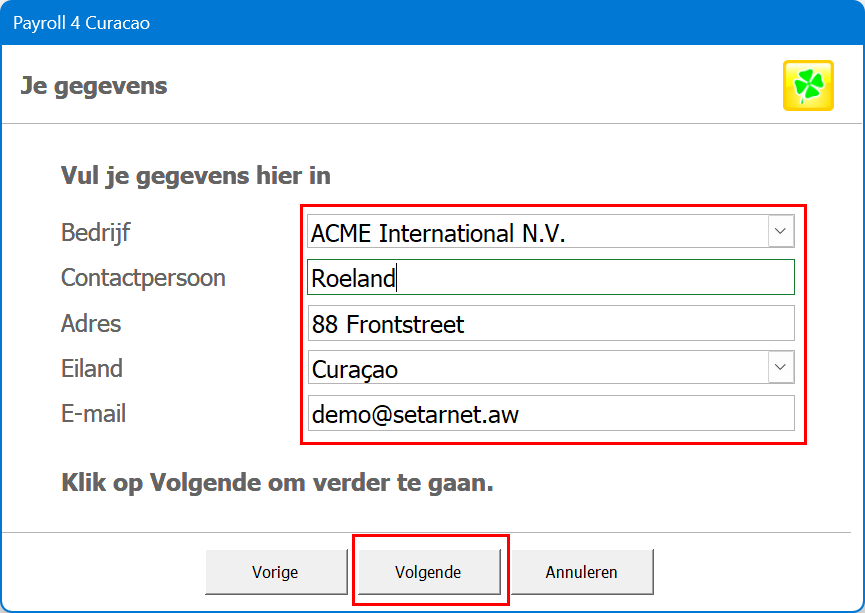Expand the Bedrijf dropdown arrow
The width and height of the screenshot is (865, 613).
[x=780, y=232]
